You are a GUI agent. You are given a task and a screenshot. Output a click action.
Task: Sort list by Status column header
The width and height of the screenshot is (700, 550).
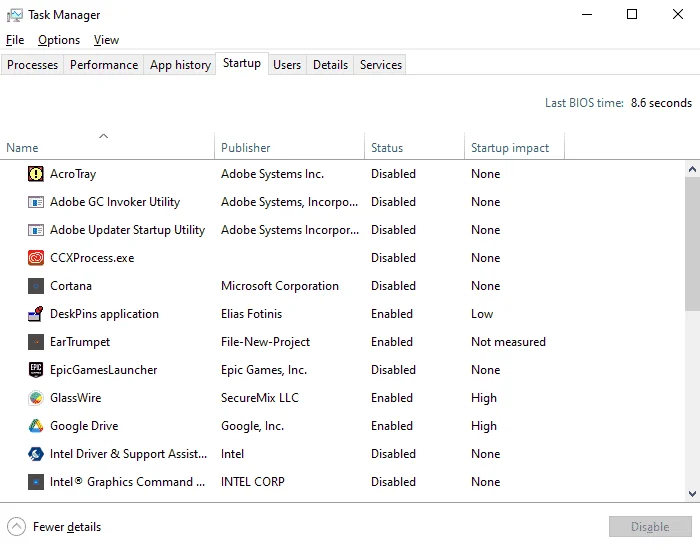point(414,146)
